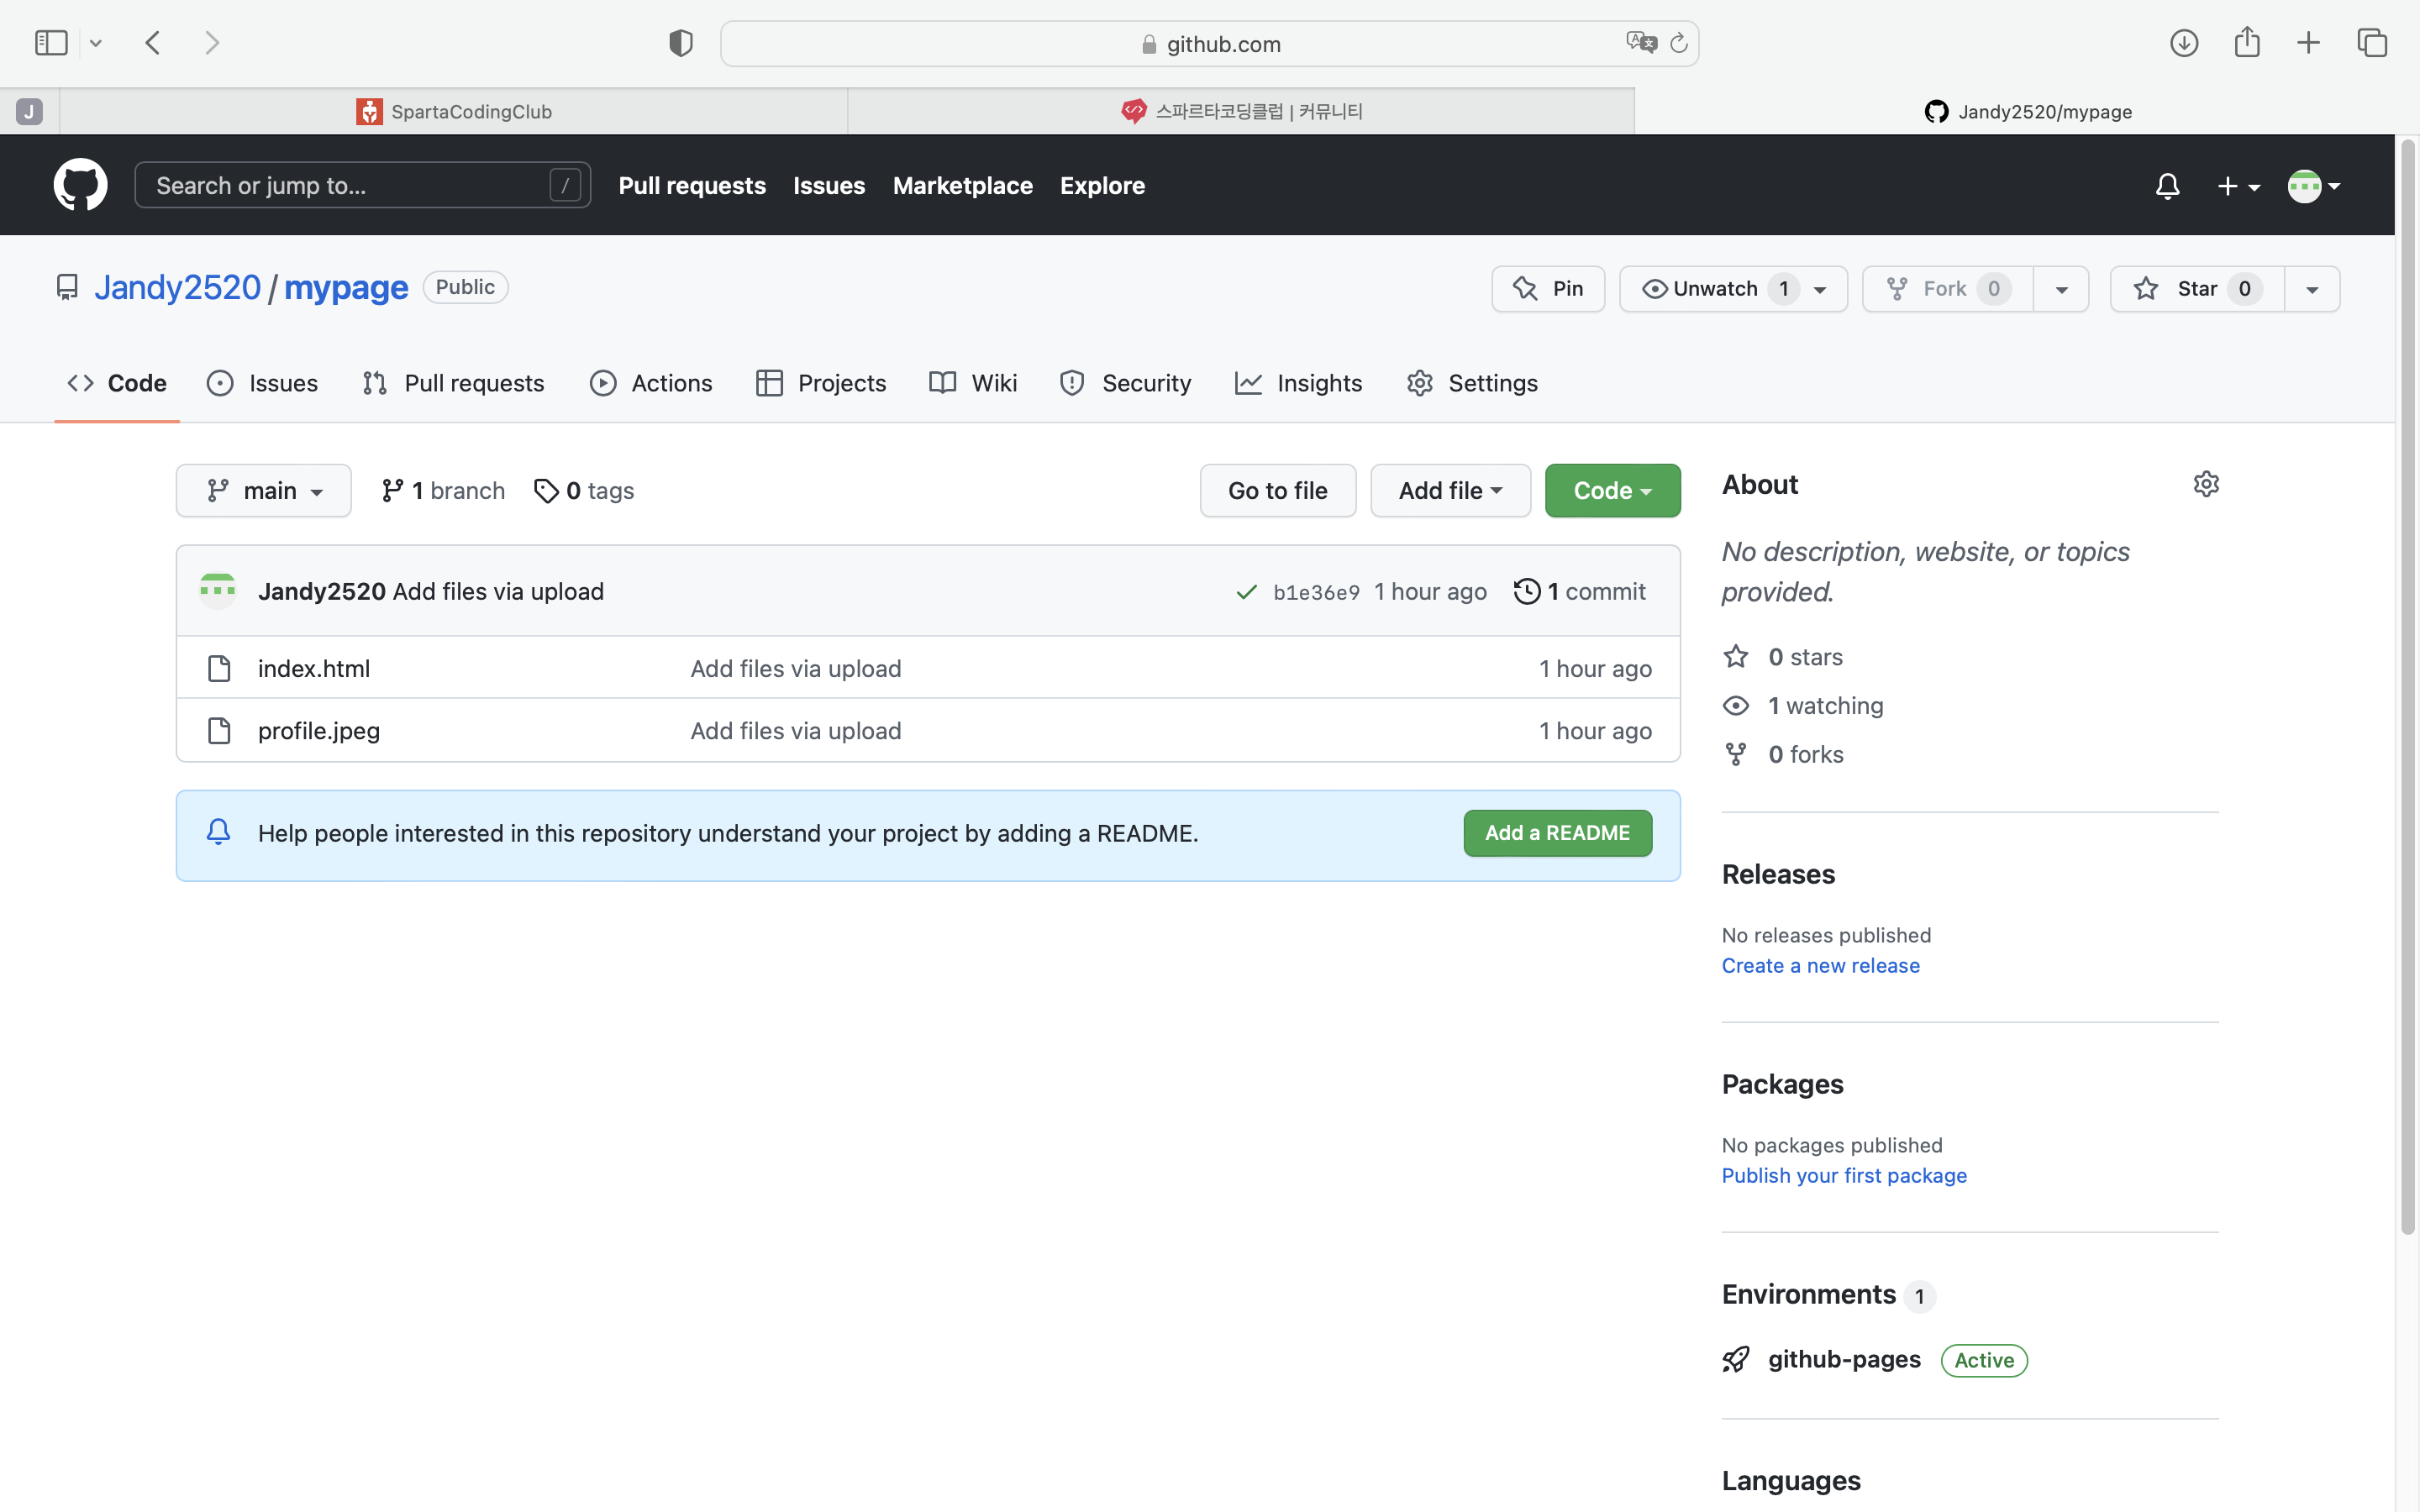Open a new Safari tab
The image size is (2420, 1512).
click(x=2308, y=43)
